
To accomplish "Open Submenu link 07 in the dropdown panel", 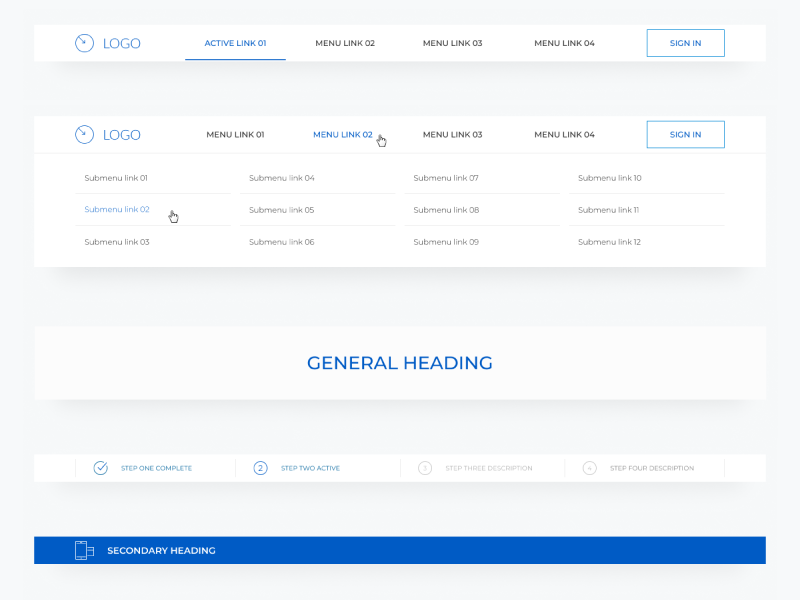I will pos(444,178).
